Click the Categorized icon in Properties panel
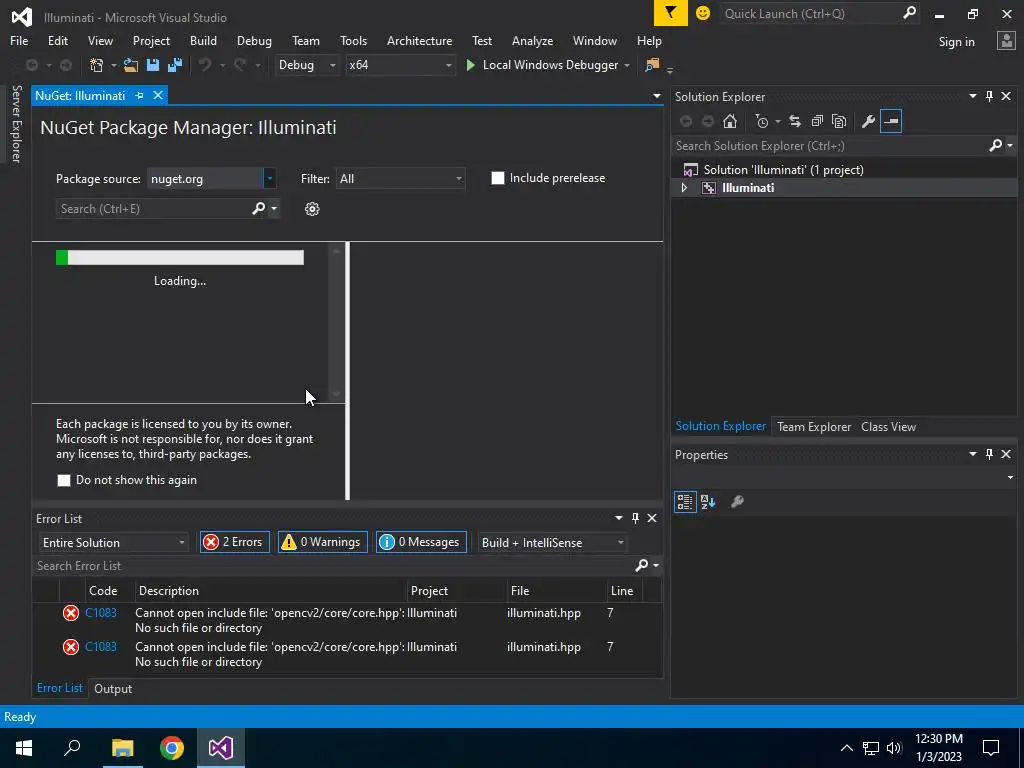 click(684, 502)
